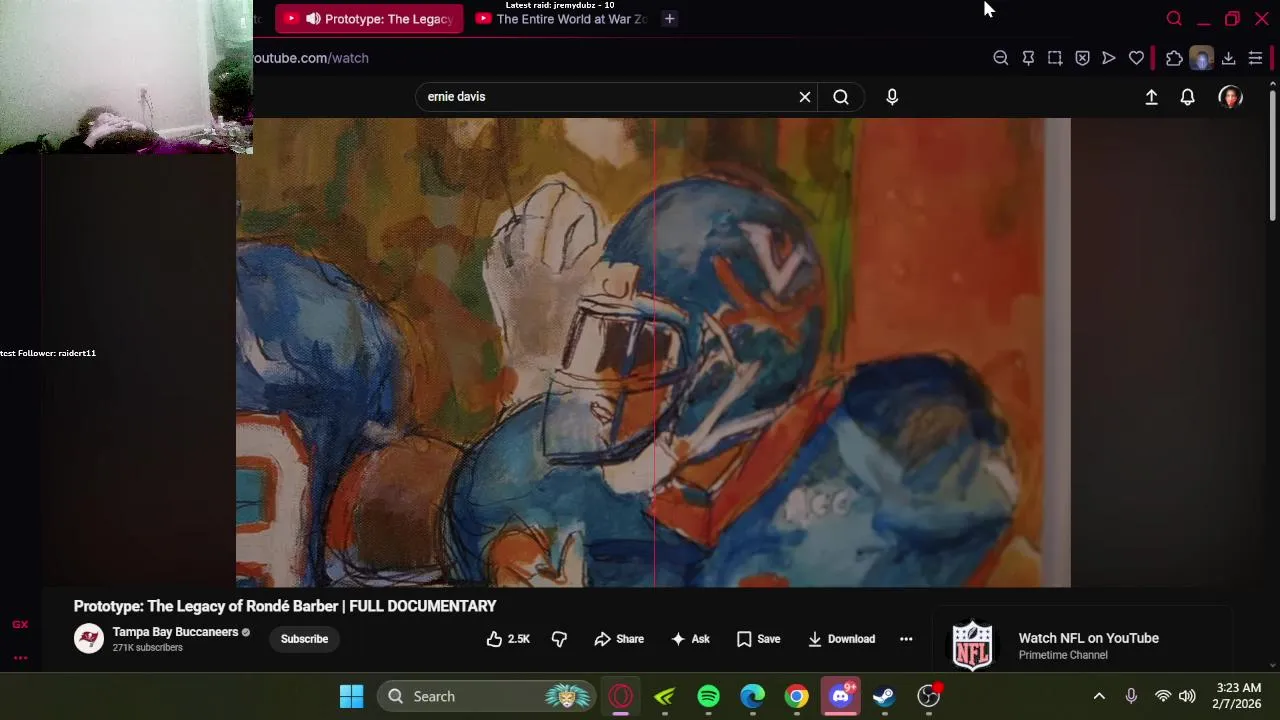1280x720 pixels.
Task: Like the video with thumbs up
Action: point(508,639)
